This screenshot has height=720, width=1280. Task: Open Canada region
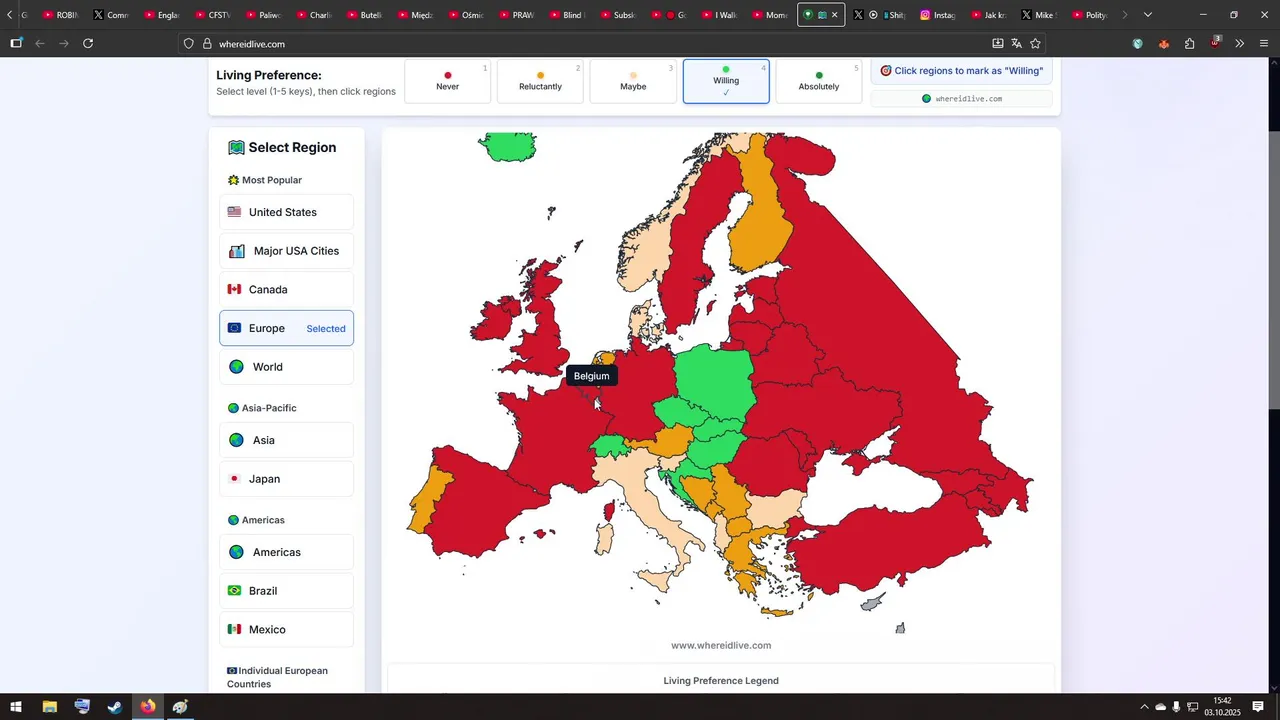[x=286, y=290]
